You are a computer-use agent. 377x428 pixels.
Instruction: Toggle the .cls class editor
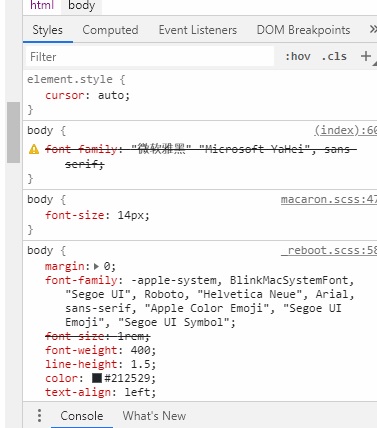coord(334,56)
